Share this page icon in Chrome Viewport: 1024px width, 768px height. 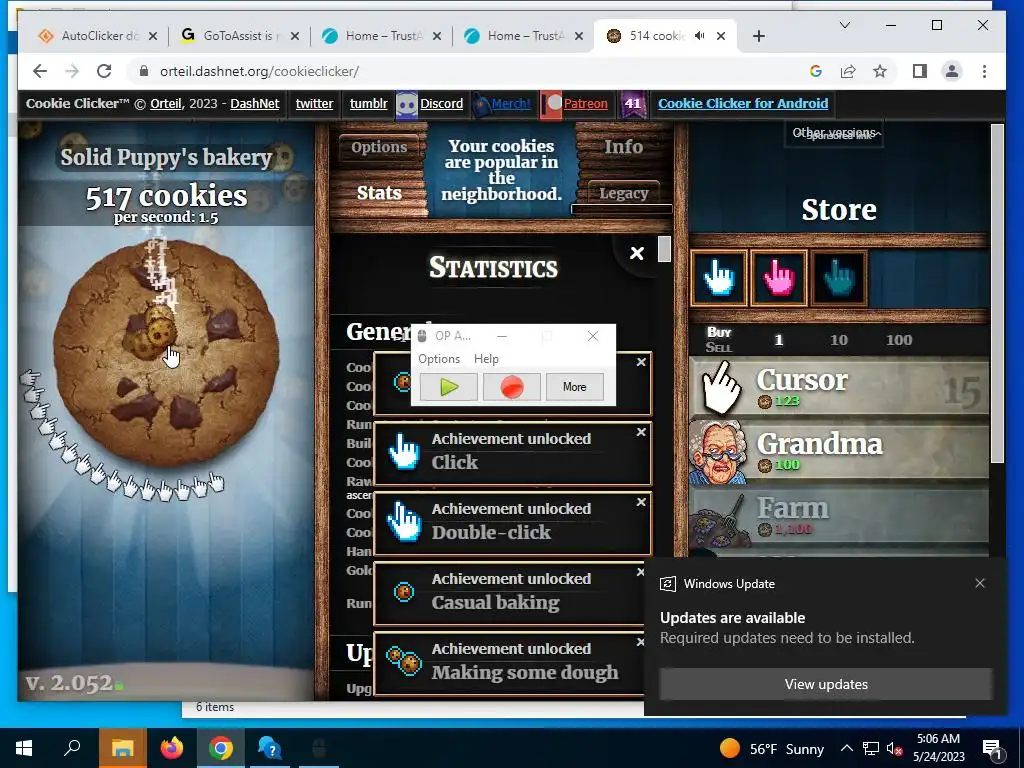(848, 71)
